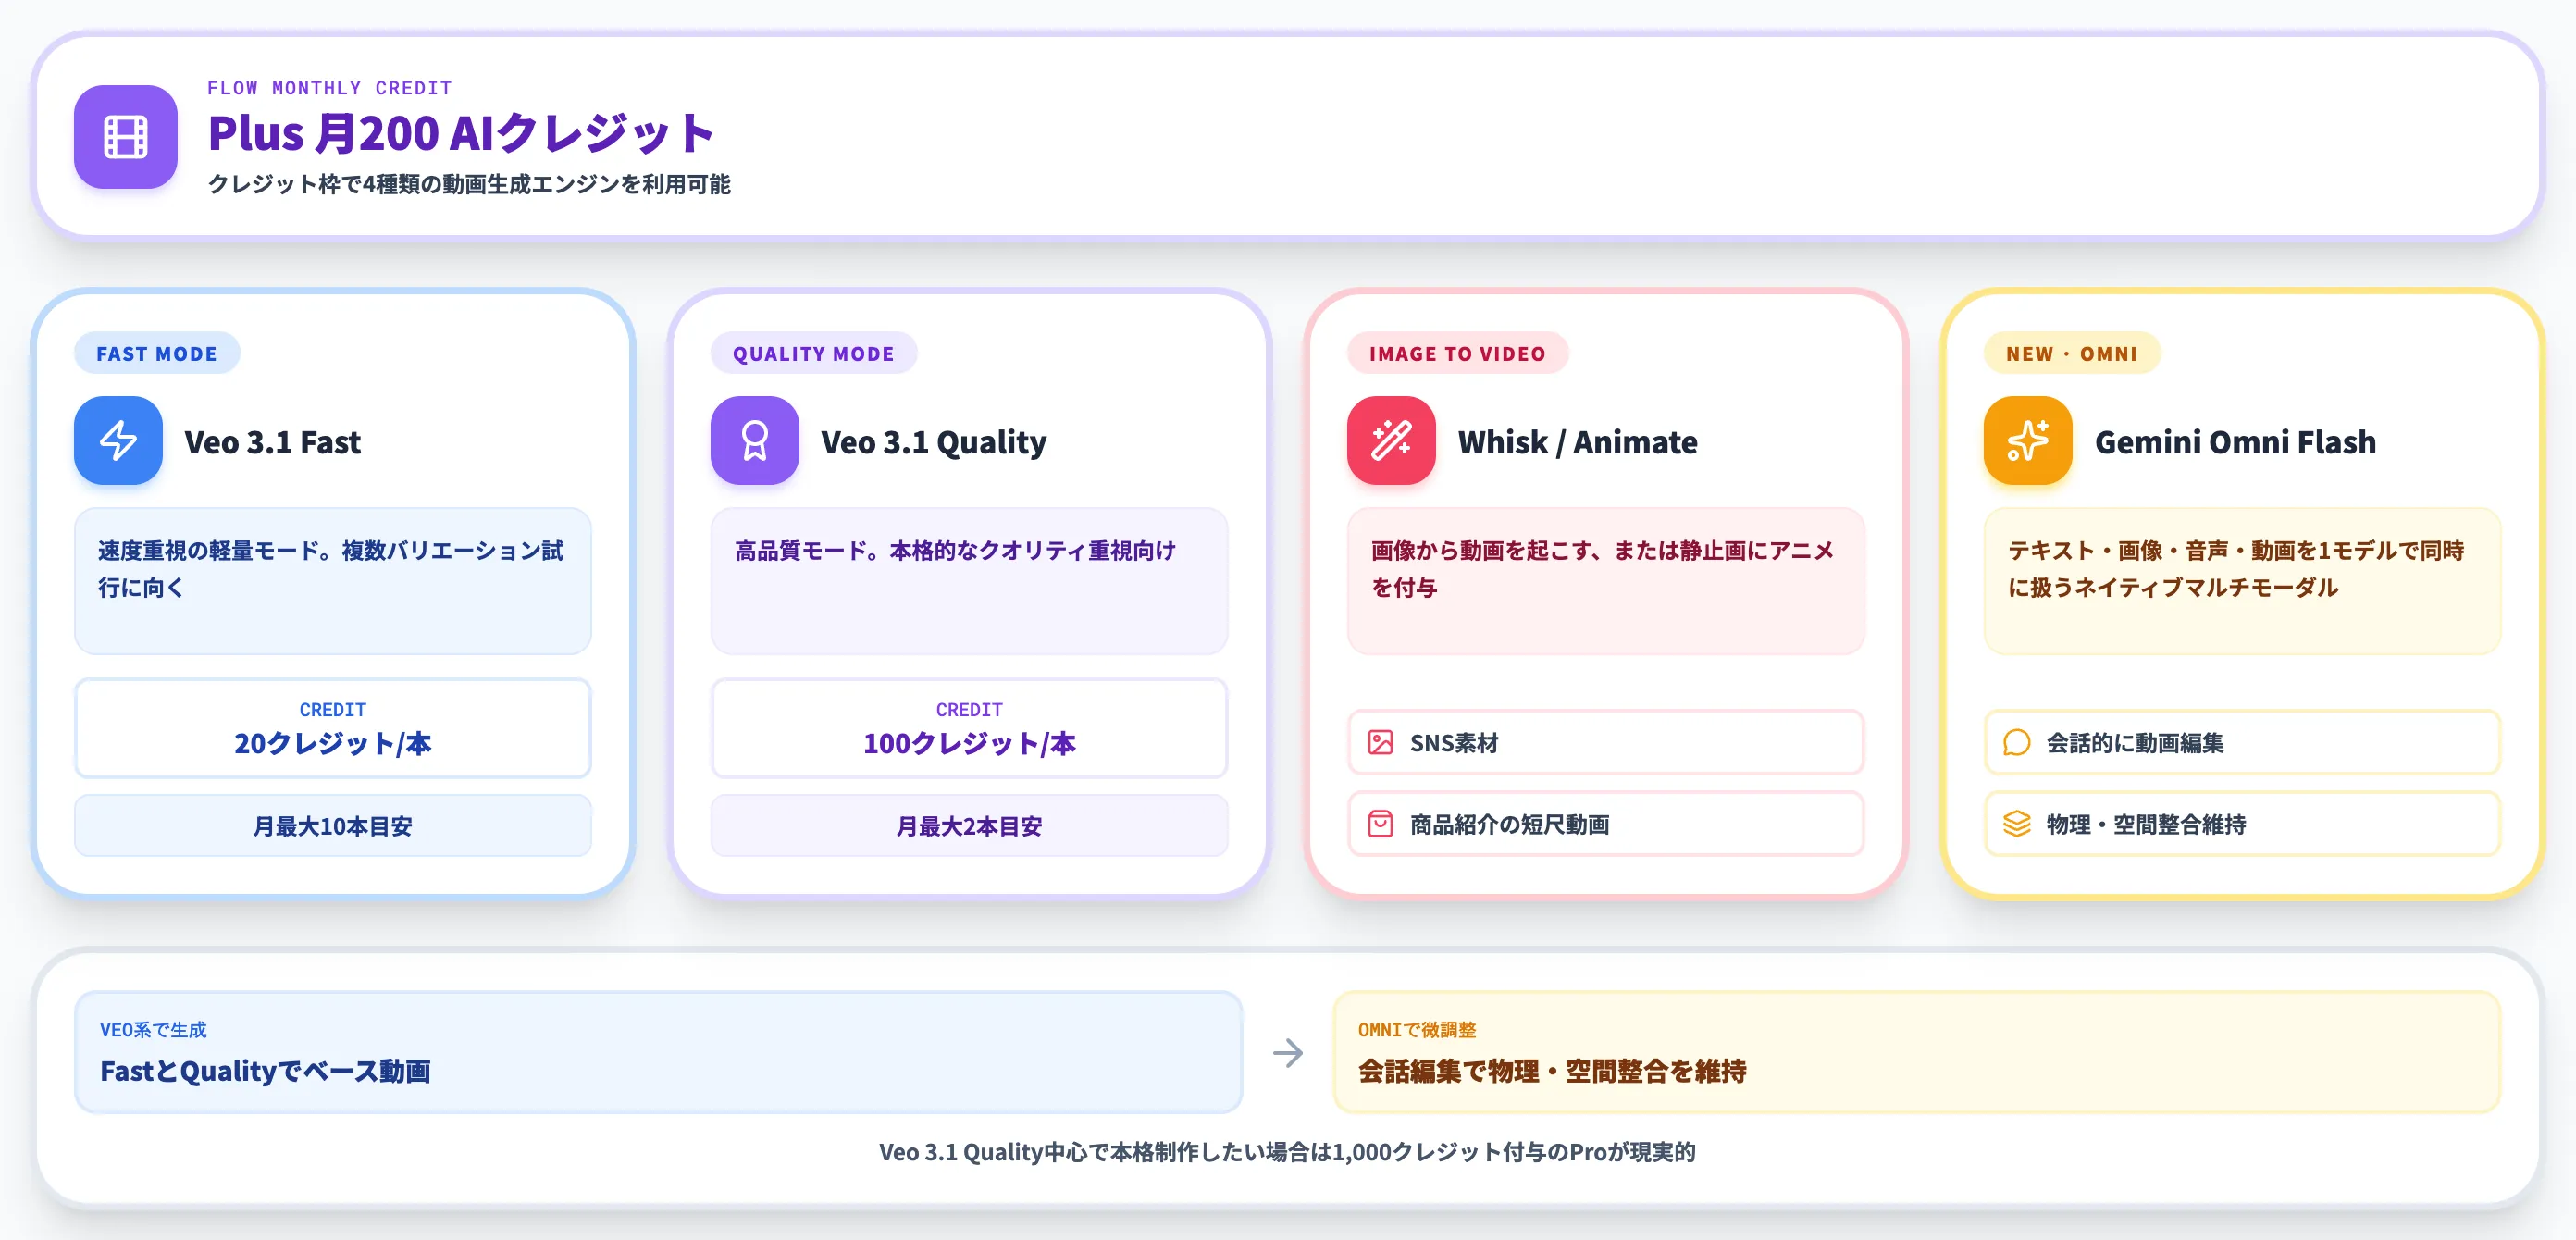
Task: Click the FLOW MONTHLY CREDIT label
Action: pos(329,88)
